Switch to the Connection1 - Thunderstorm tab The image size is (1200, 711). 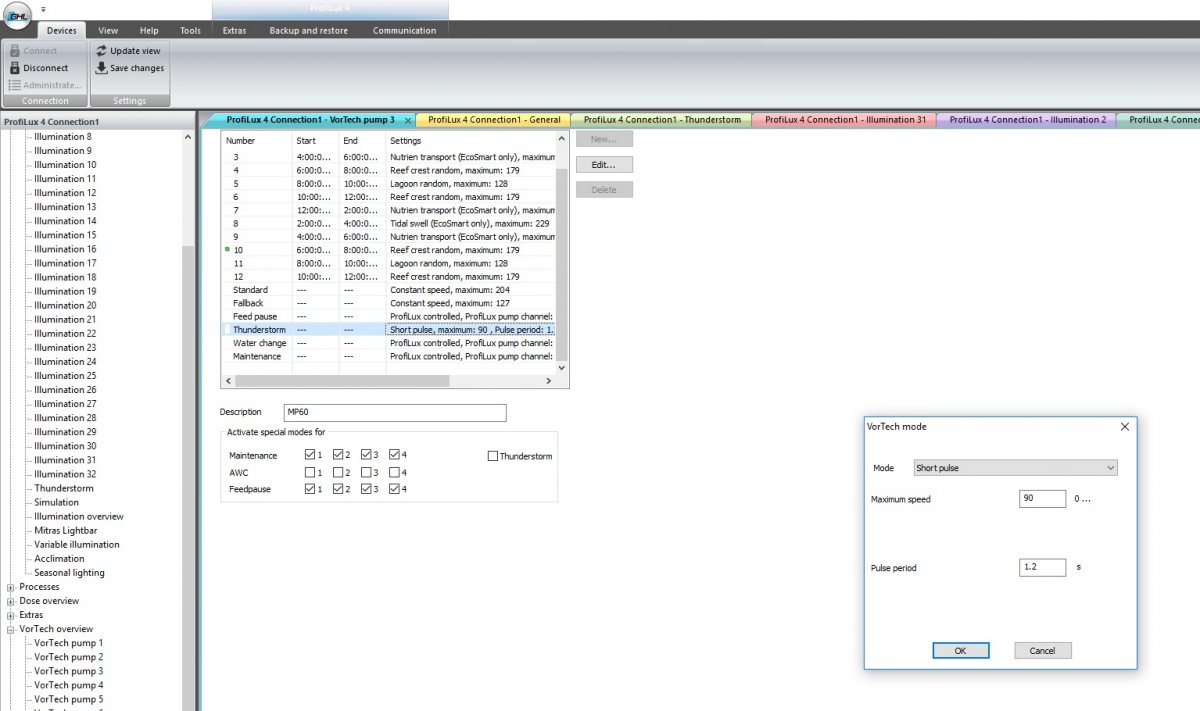[x=662, y=120]
